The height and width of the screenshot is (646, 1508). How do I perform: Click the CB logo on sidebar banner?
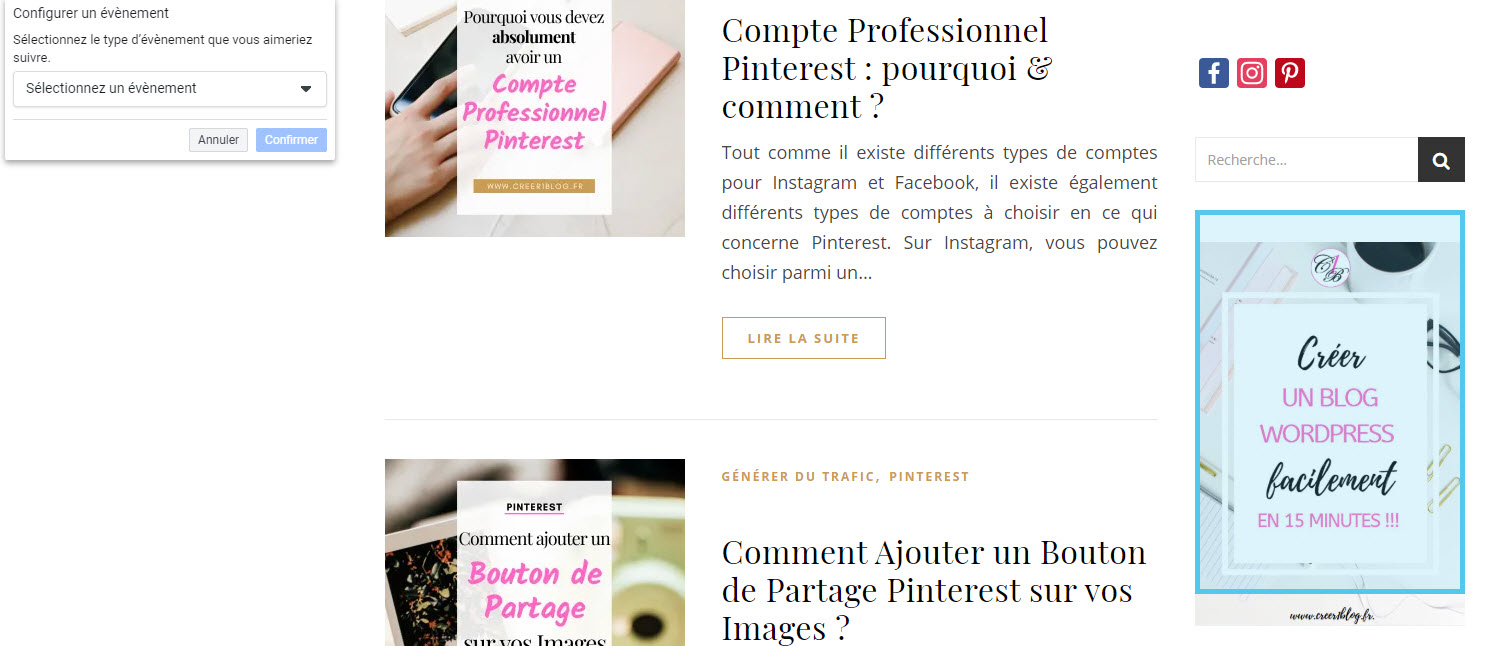coord(1330,268)
